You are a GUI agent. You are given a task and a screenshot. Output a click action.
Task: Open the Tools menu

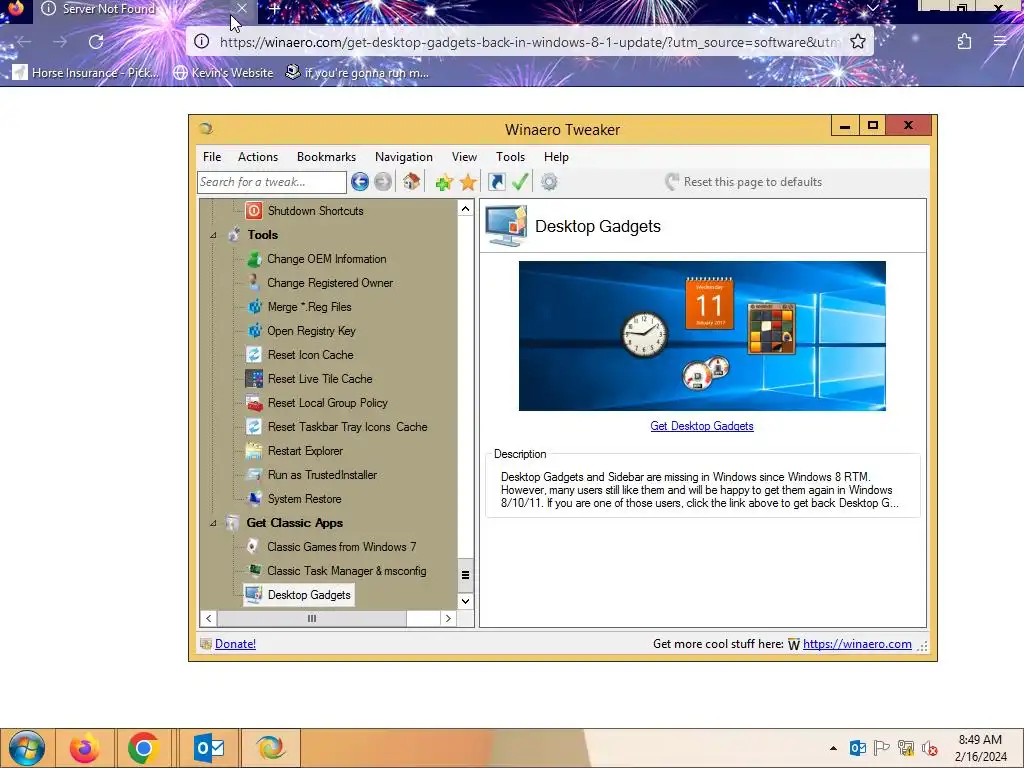510,157
